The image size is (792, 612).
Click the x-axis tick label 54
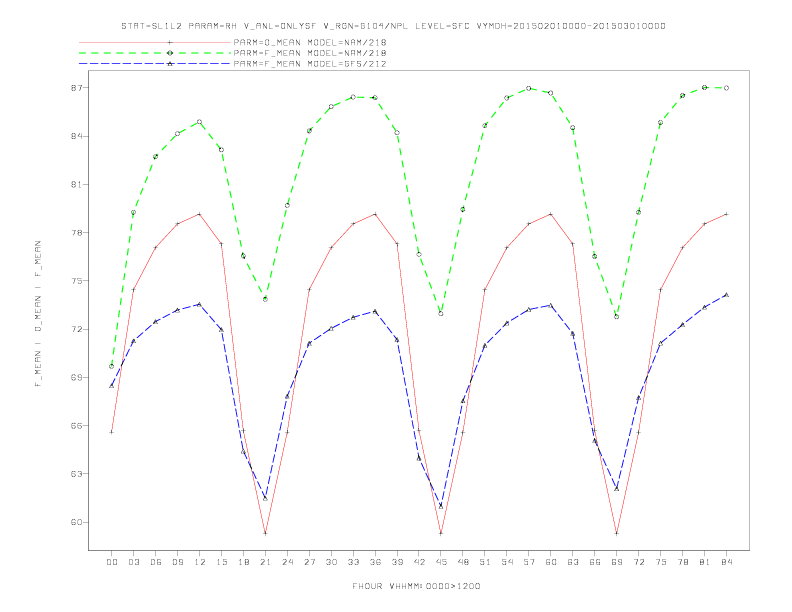pos(507,562)
